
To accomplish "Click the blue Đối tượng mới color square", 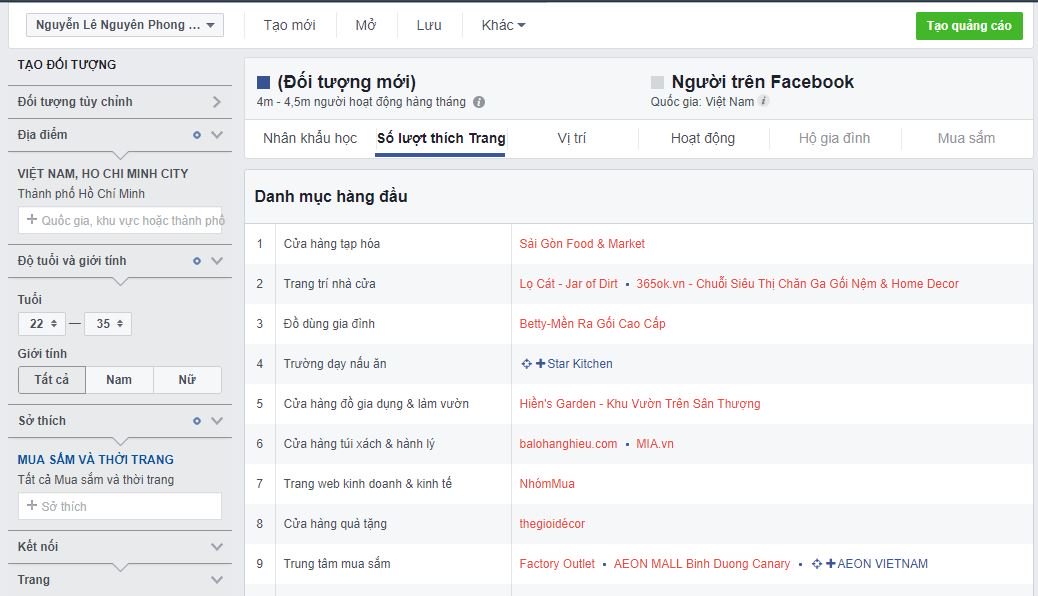I will click(x=263, y=82).
